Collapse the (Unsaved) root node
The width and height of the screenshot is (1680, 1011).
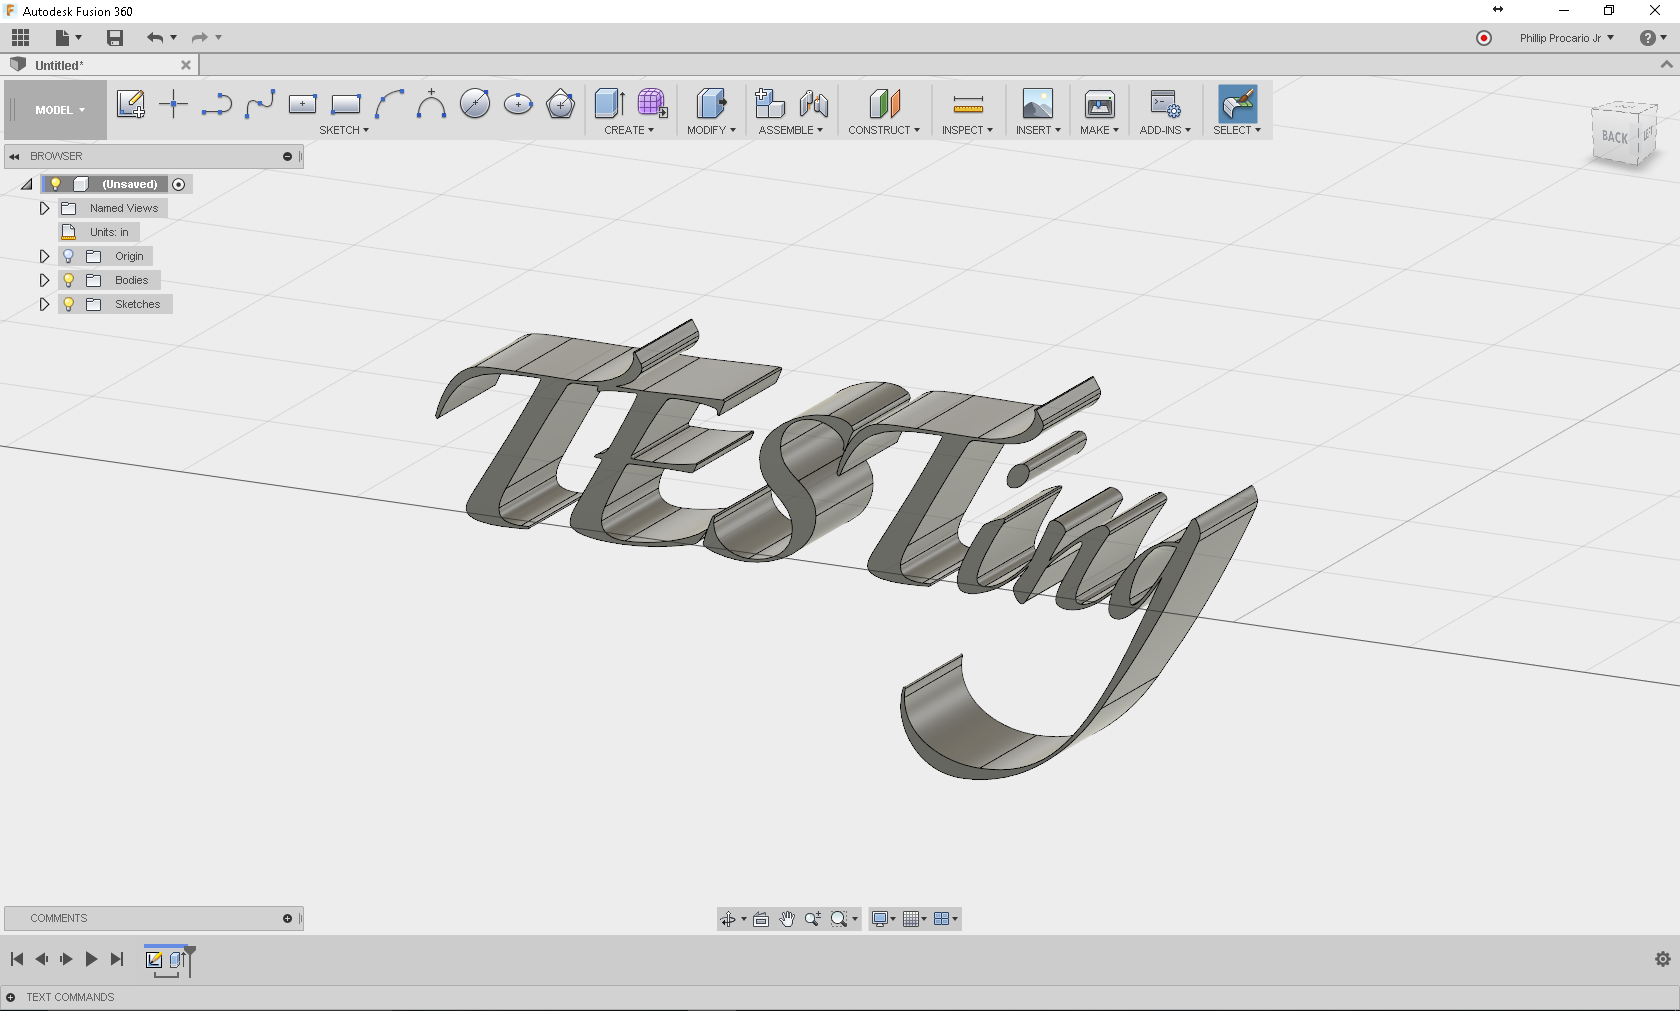[27, 184]
